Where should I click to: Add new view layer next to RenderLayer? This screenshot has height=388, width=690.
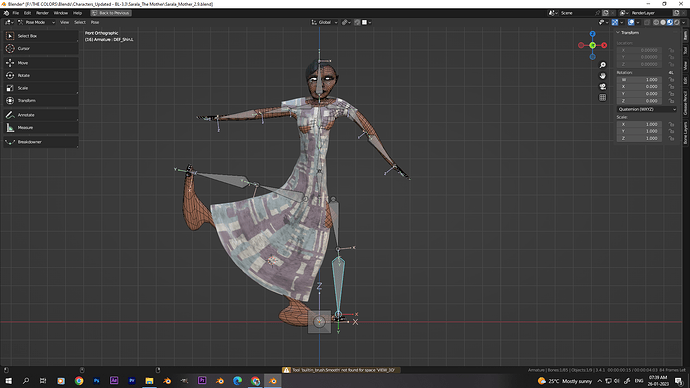[676, 13]
